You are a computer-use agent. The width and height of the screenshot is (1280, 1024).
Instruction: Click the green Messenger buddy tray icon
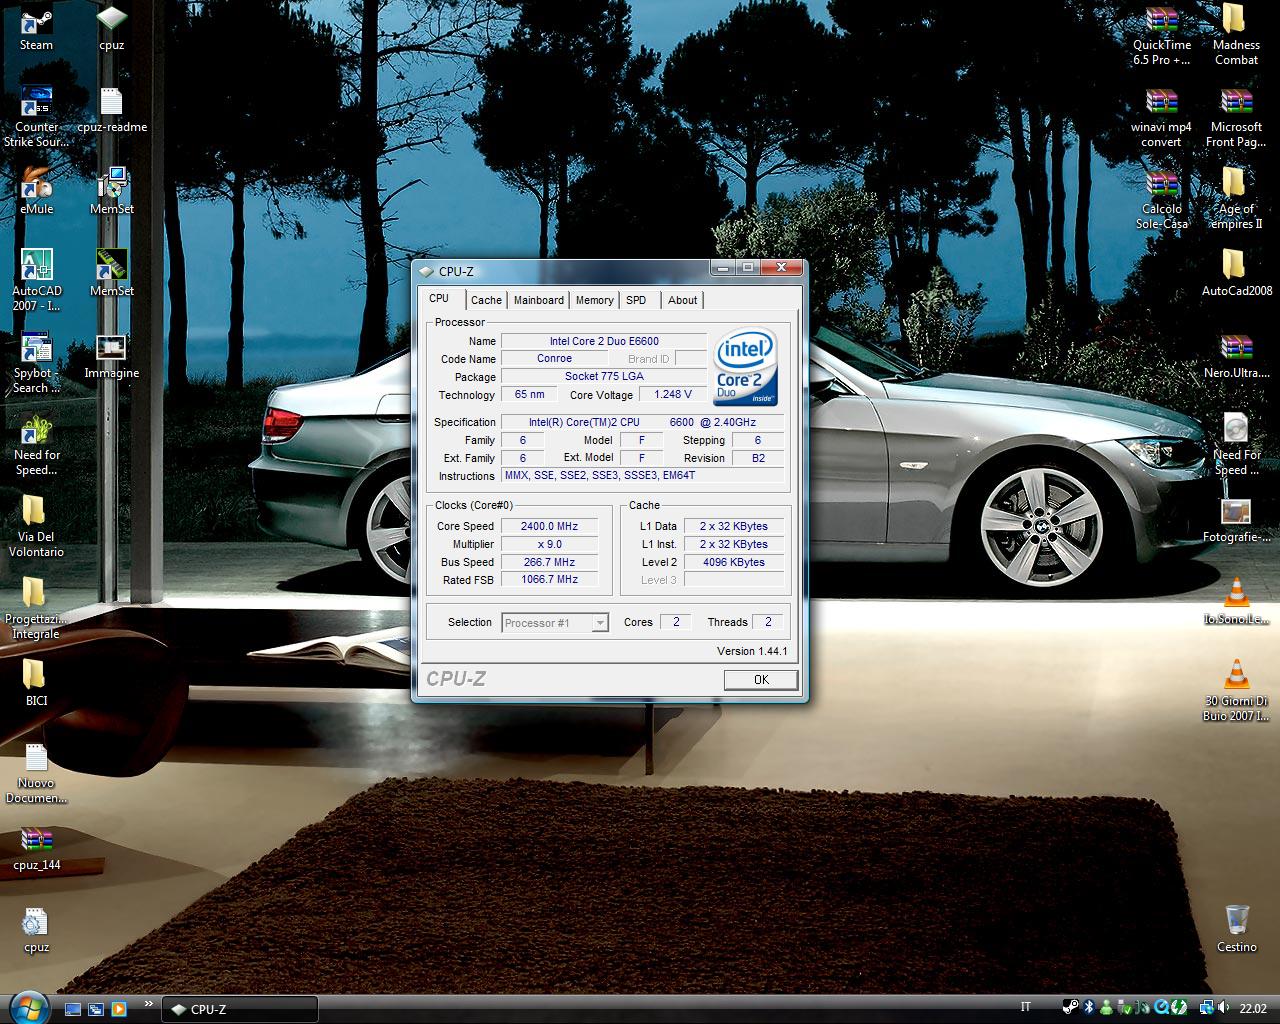coord(1107,1008)
